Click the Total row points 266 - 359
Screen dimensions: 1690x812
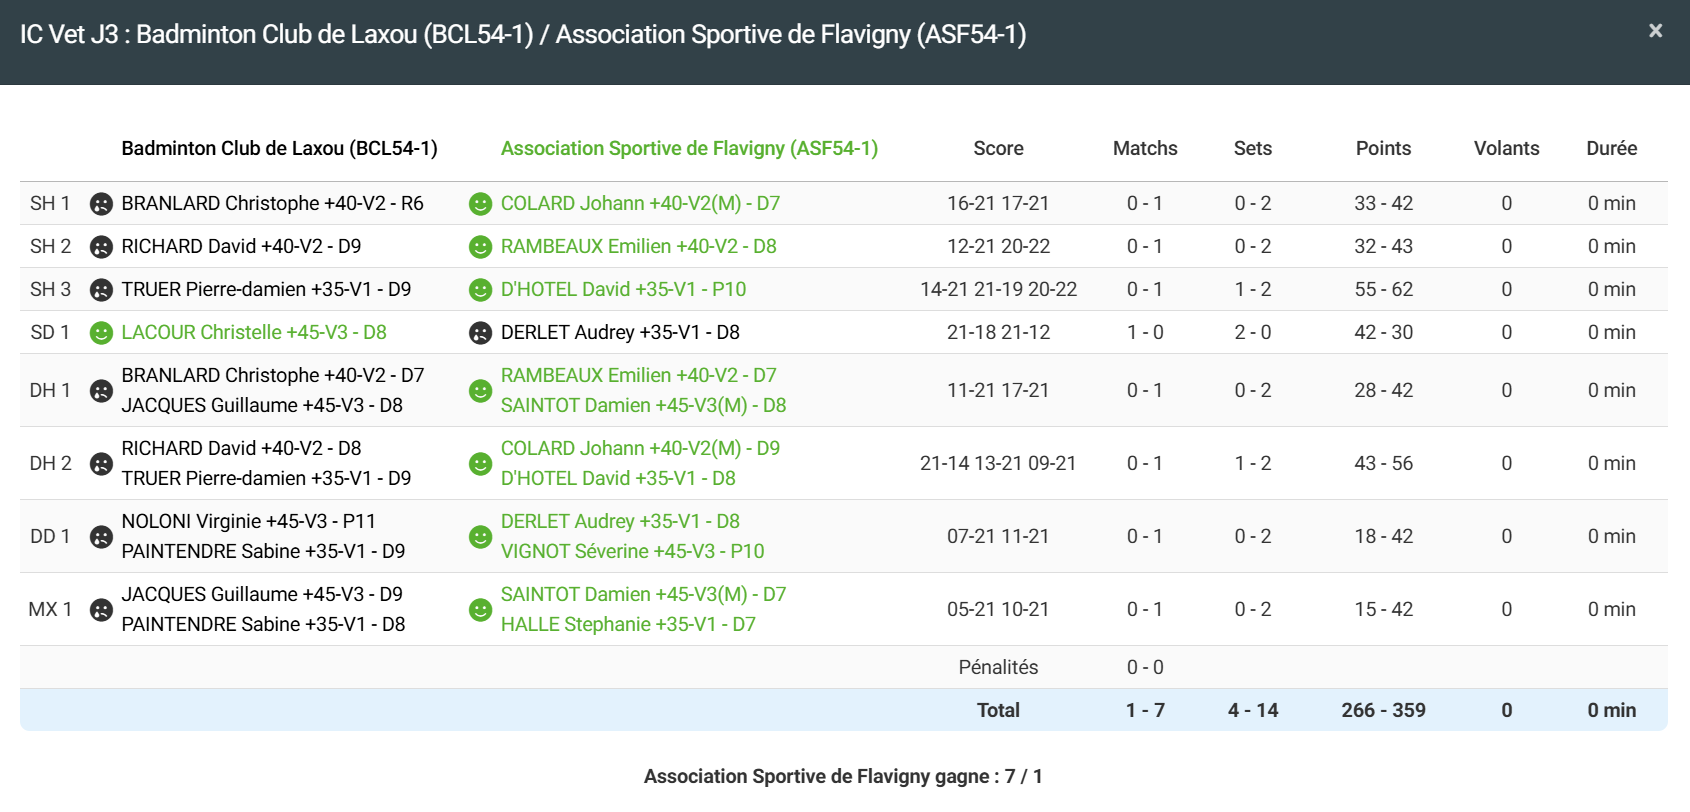[1383, 710]
